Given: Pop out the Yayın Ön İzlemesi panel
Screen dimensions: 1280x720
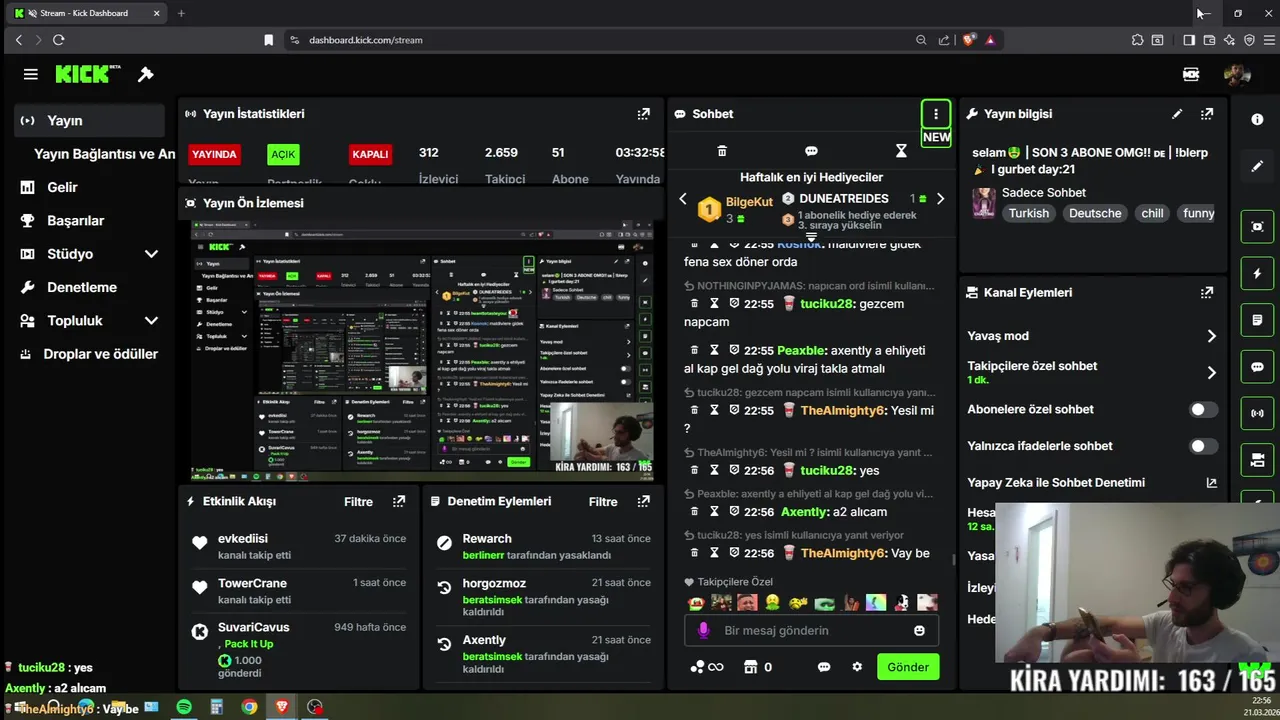Looking at the screenshot, I should (x=643, y=203).
